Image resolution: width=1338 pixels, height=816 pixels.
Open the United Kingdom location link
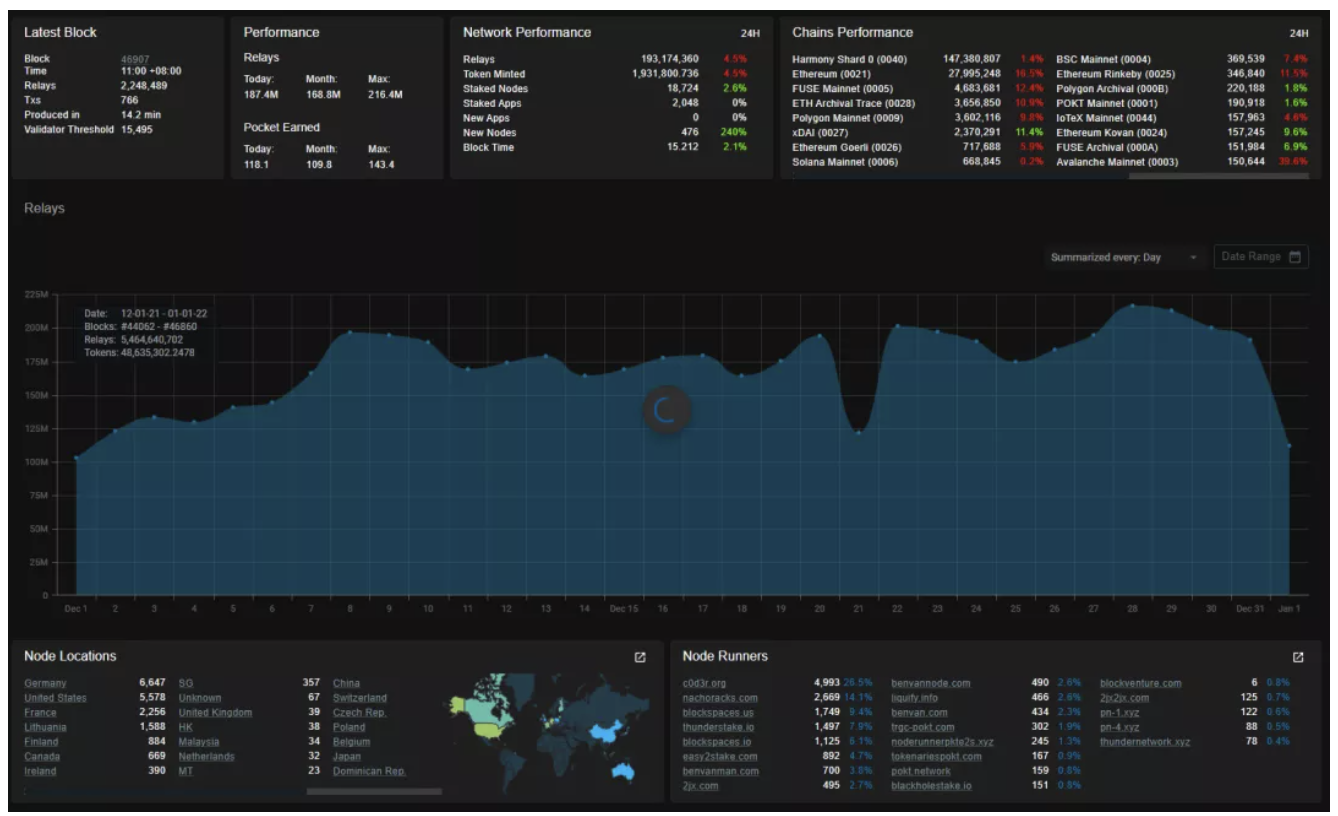(215, 713)
